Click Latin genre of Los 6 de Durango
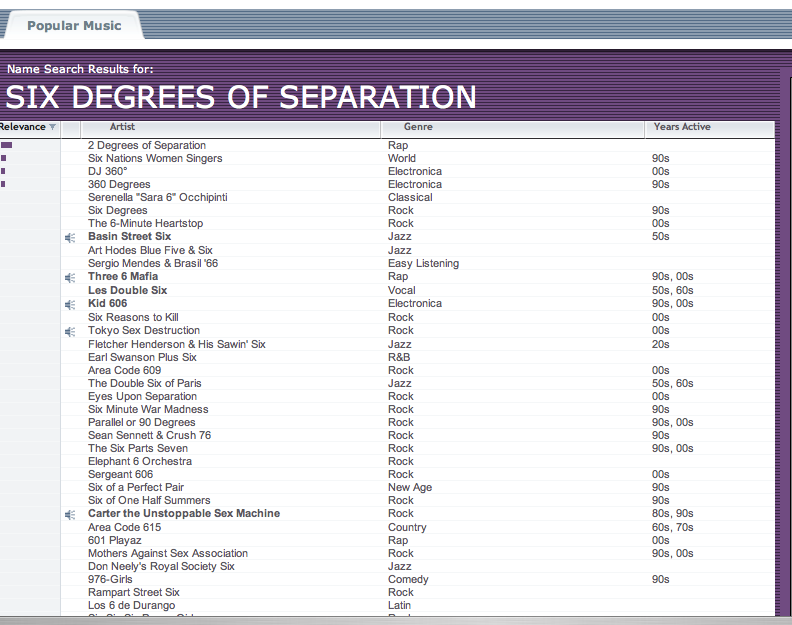792x625 pixels. tap(400, 605)
